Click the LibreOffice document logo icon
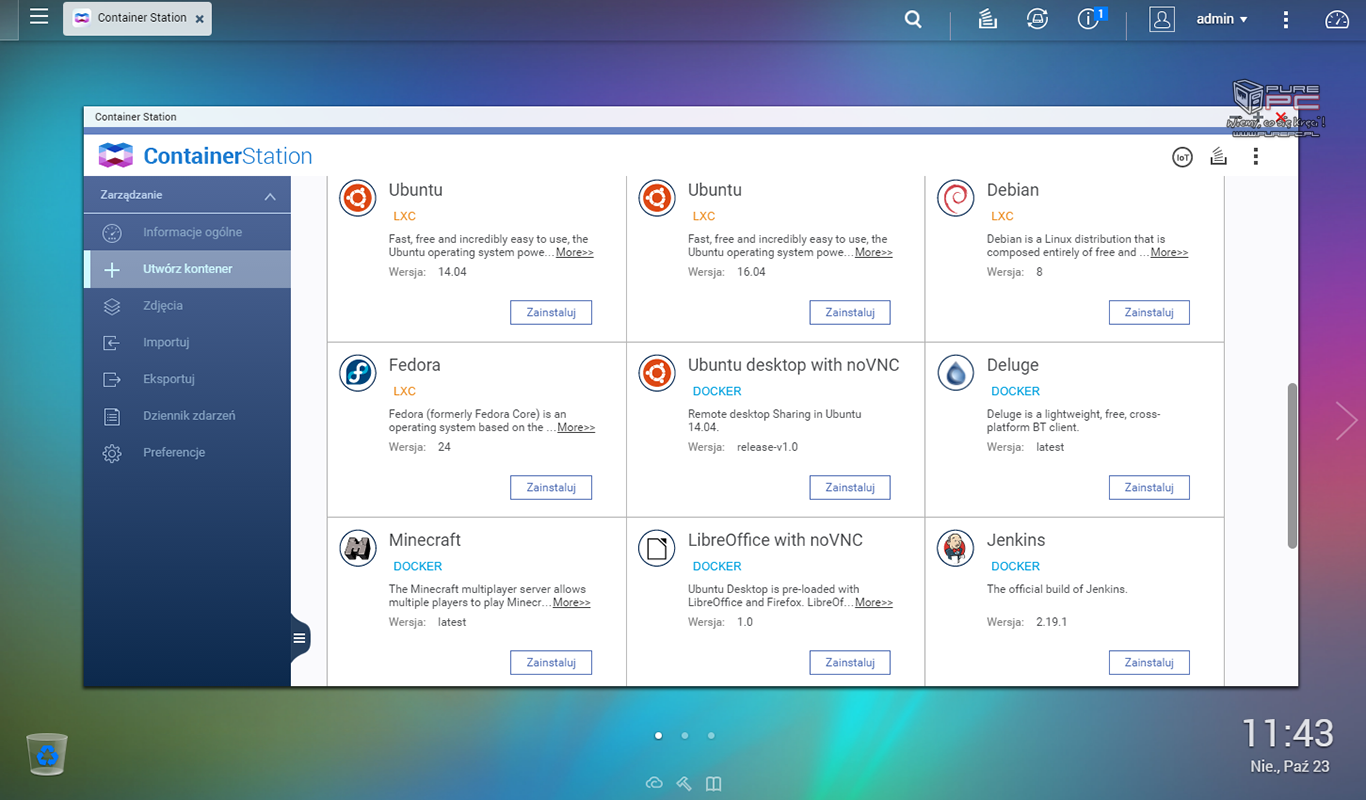This screenshot has width=1366, height=800. coord(657,548)
